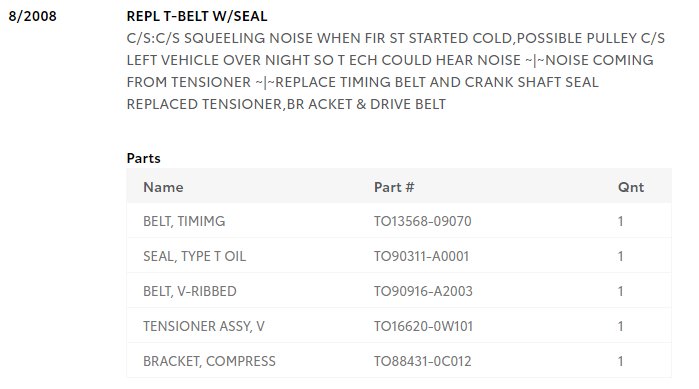Click the Part # column header
This screenshot has height=389, width=699.
[x=394, y=187]
